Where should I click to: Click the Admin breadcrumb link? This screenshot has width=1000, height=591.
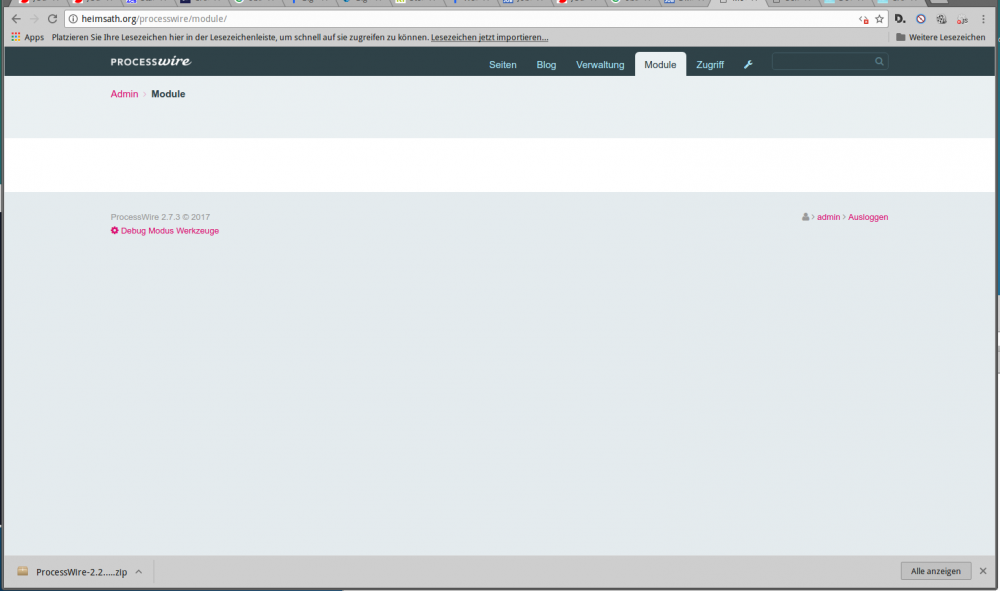124,94
